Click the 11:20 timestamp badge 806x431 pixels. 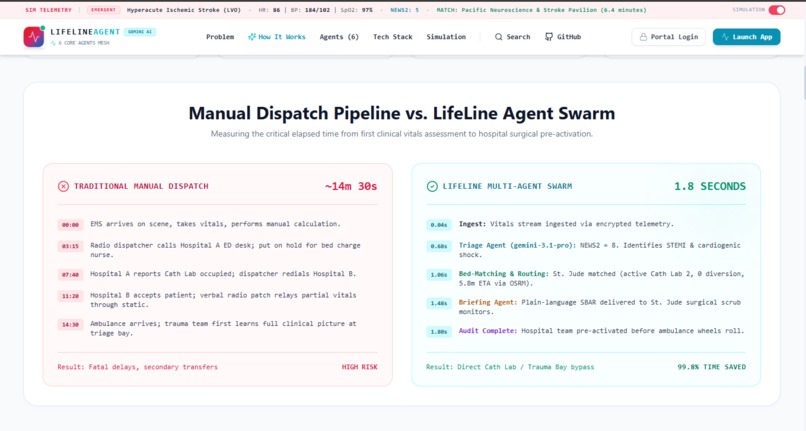pyautogui.click(x=70, y=296)
